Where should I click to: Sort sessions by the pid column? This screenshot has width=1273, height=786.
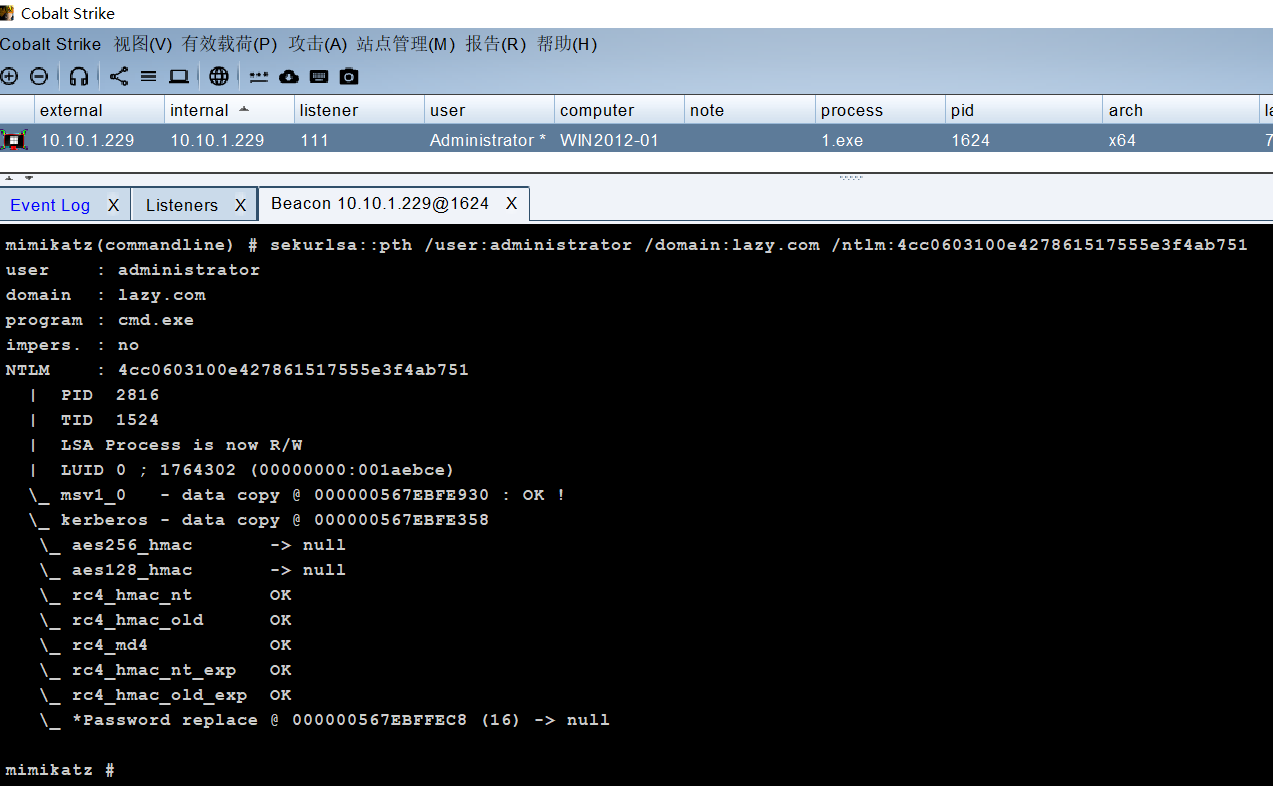1024,110
